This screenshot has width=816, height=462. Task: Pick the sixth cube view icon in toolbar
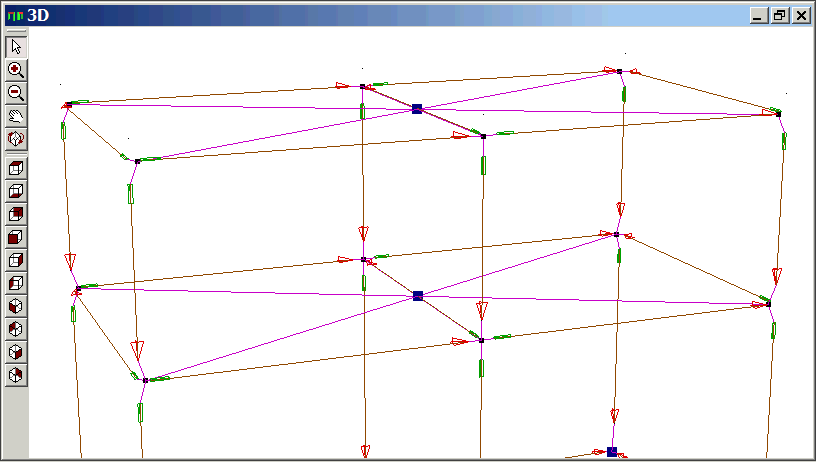(x=16, y=283)
